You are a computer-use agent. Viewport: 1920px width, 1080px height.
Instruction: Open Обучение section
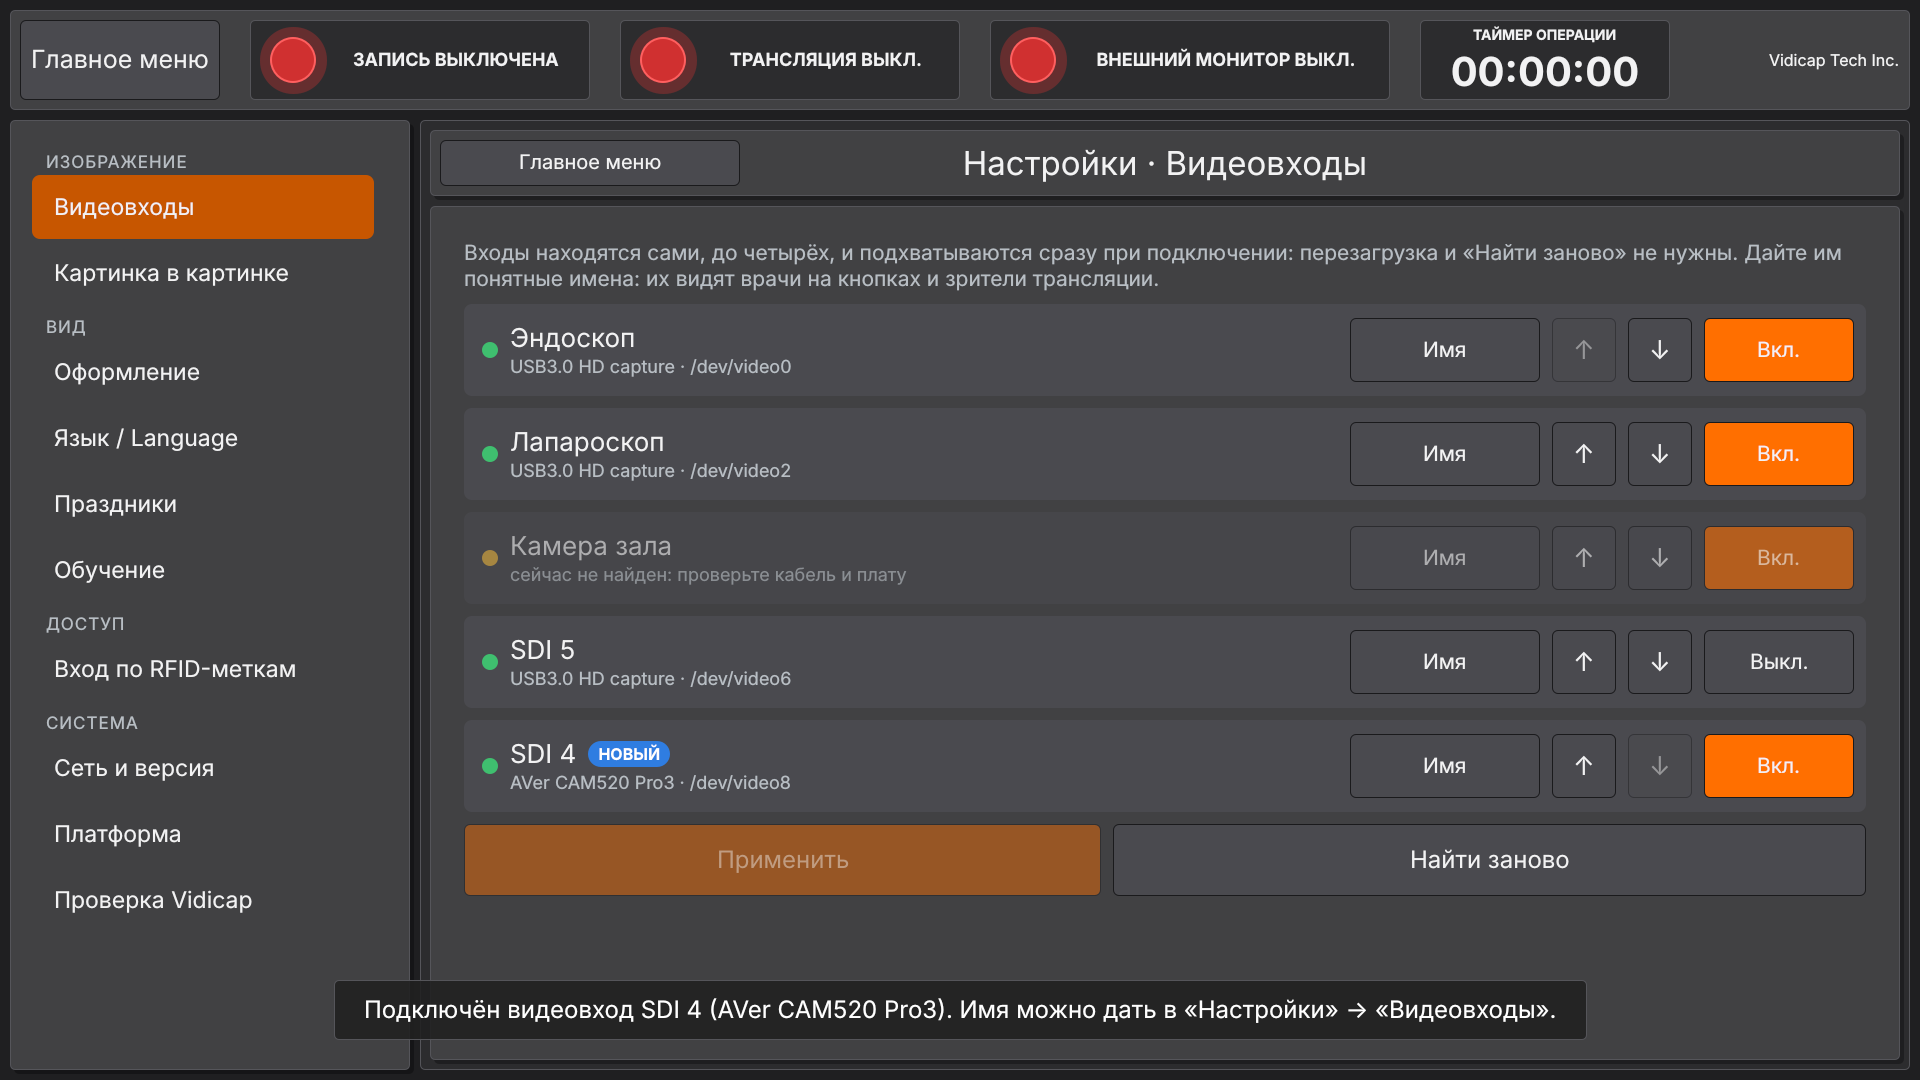(x=203, y=570)
